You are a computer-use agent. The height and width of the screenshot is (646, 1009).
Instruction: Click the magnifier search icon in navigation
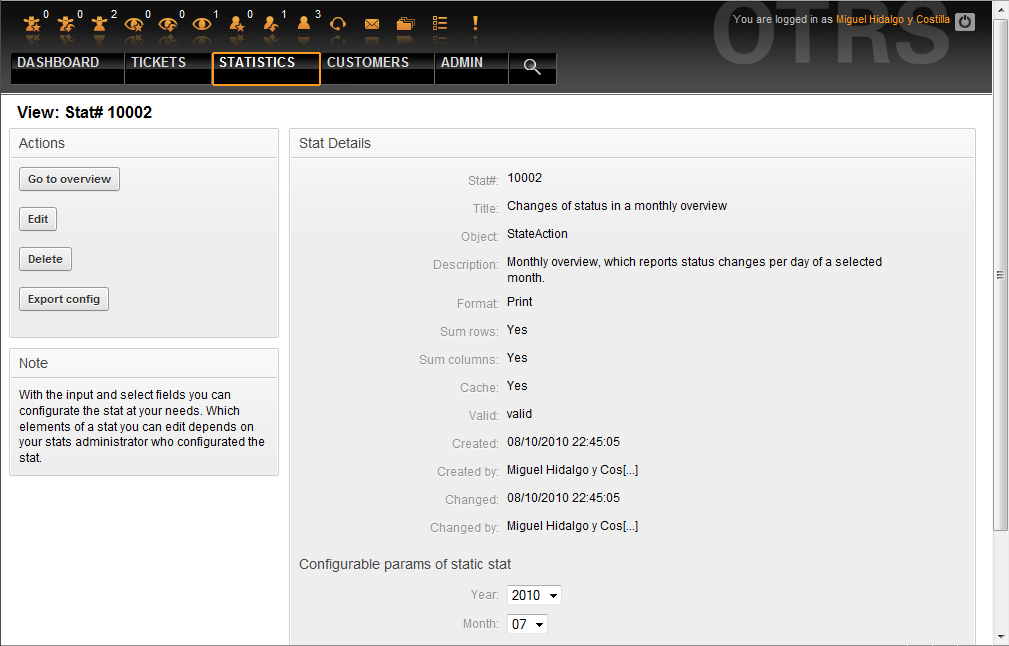[x=532, y=67]
